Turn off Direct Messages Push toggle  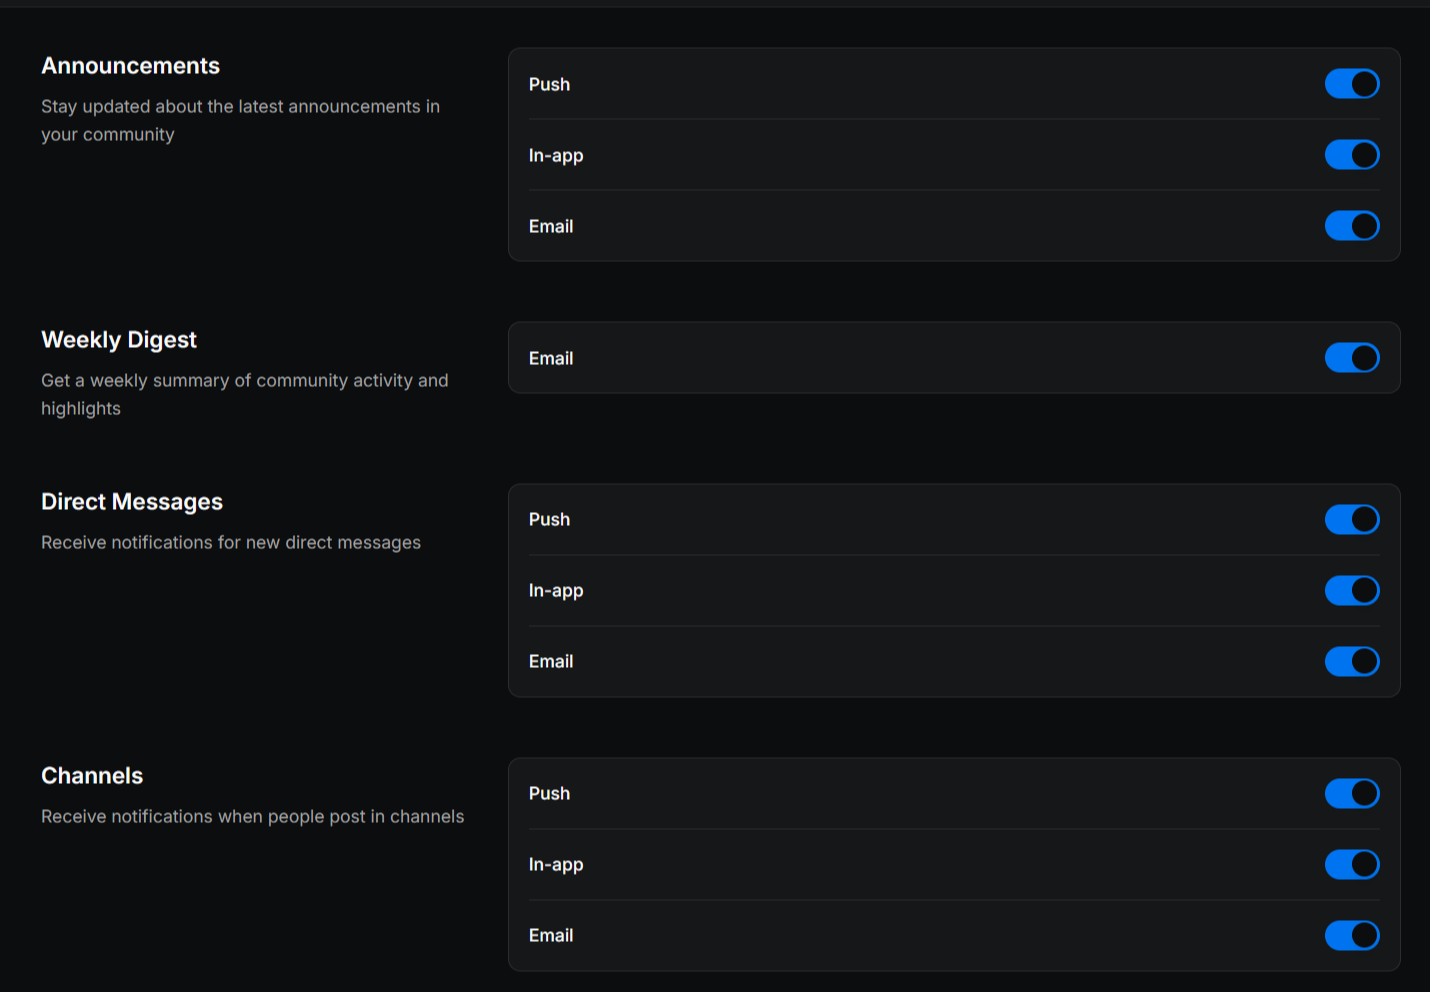[x=1352, y=520]
